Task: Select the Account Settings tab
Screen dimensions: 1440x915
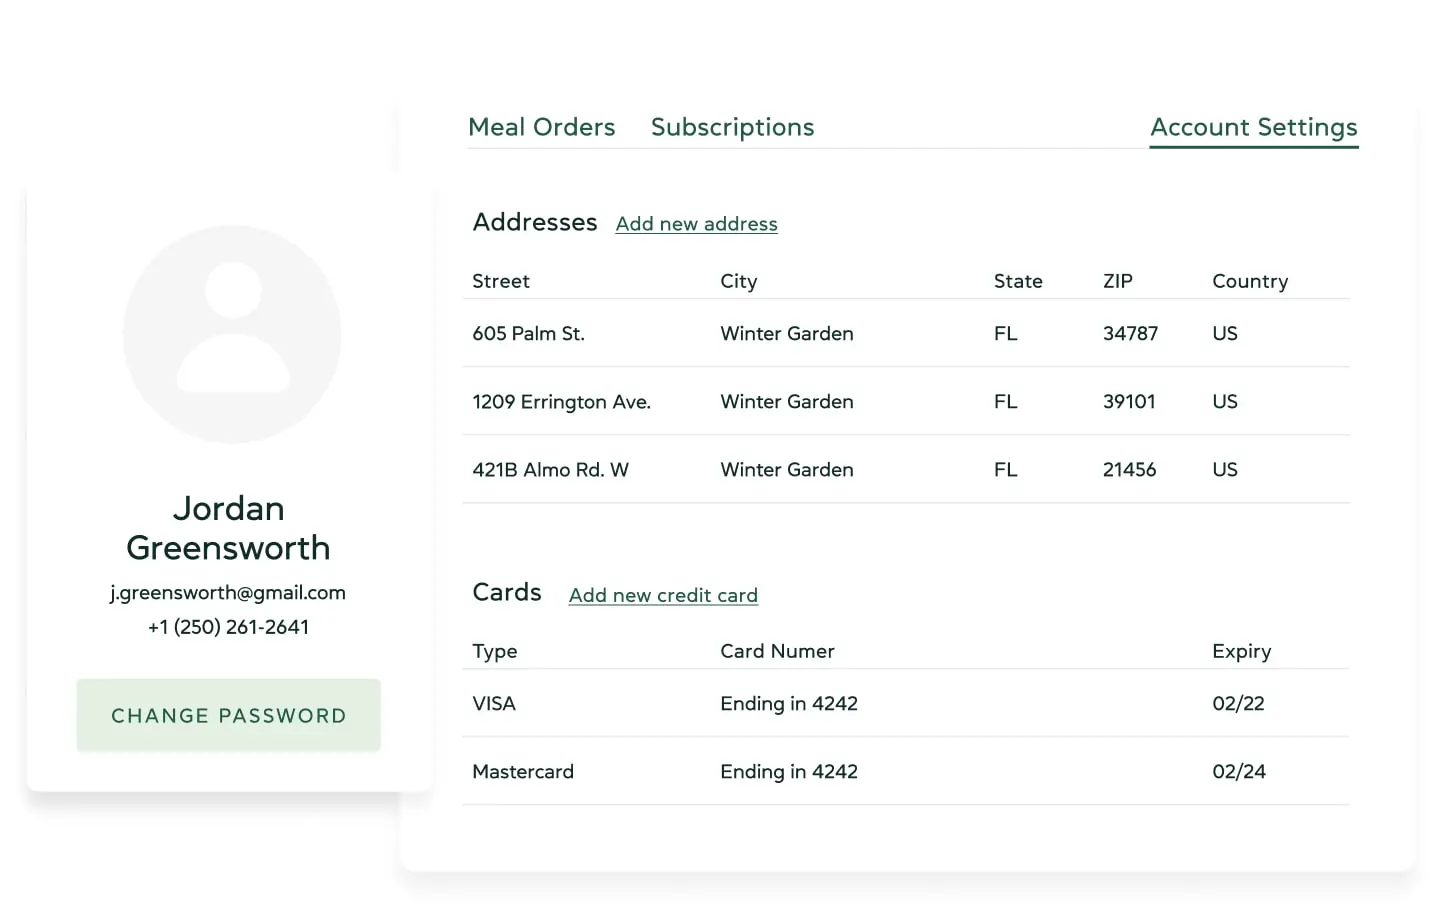Action: pyautogui.click(x=1254, y=127)
